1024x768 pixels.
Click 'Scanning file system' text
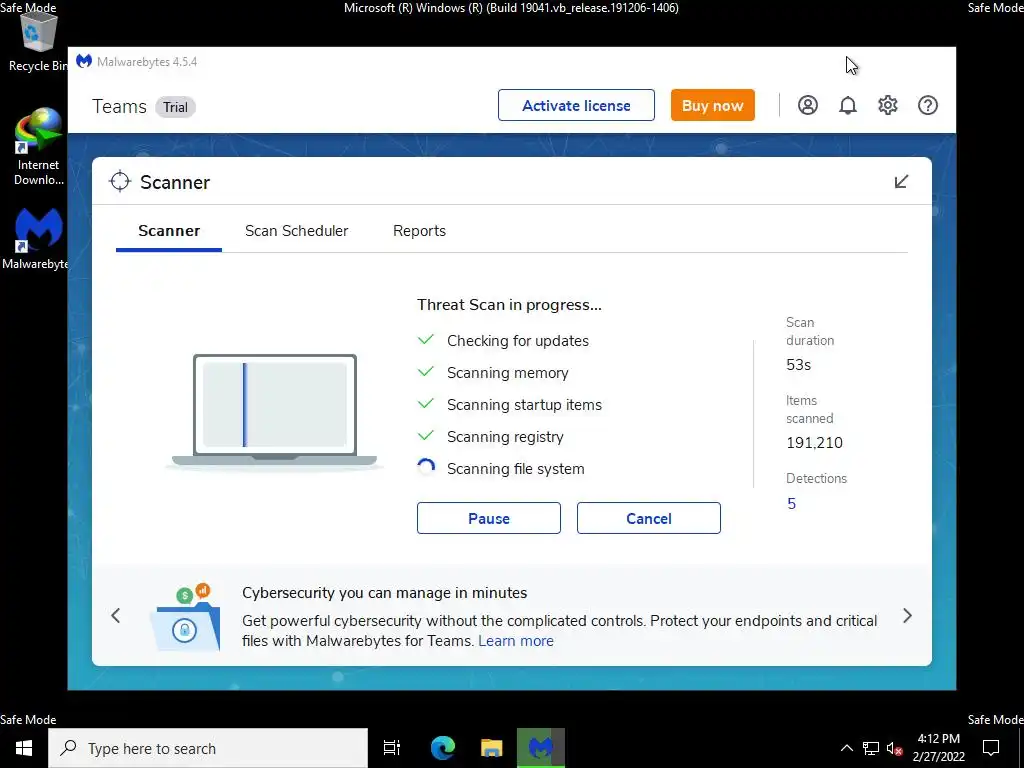click(516, 469)
